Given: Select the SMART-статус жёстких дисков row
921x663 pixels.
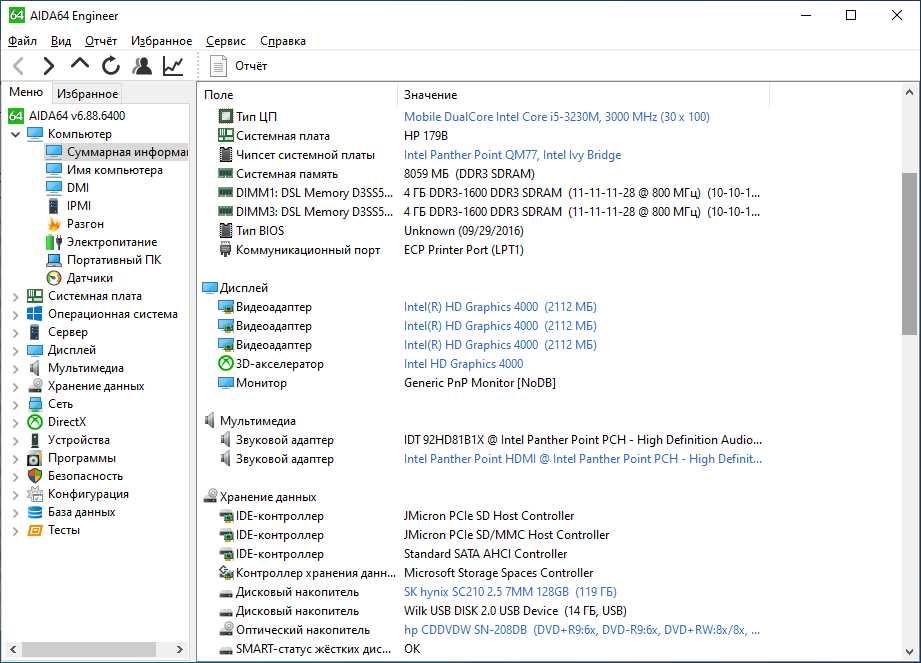Looking at the screenshot, I should (x=482, y=649).
